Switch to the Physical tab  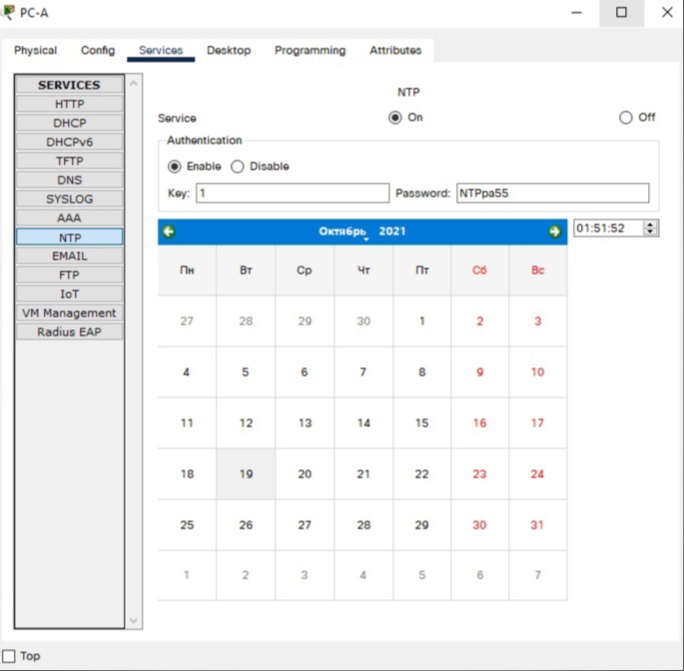(35, 51)
